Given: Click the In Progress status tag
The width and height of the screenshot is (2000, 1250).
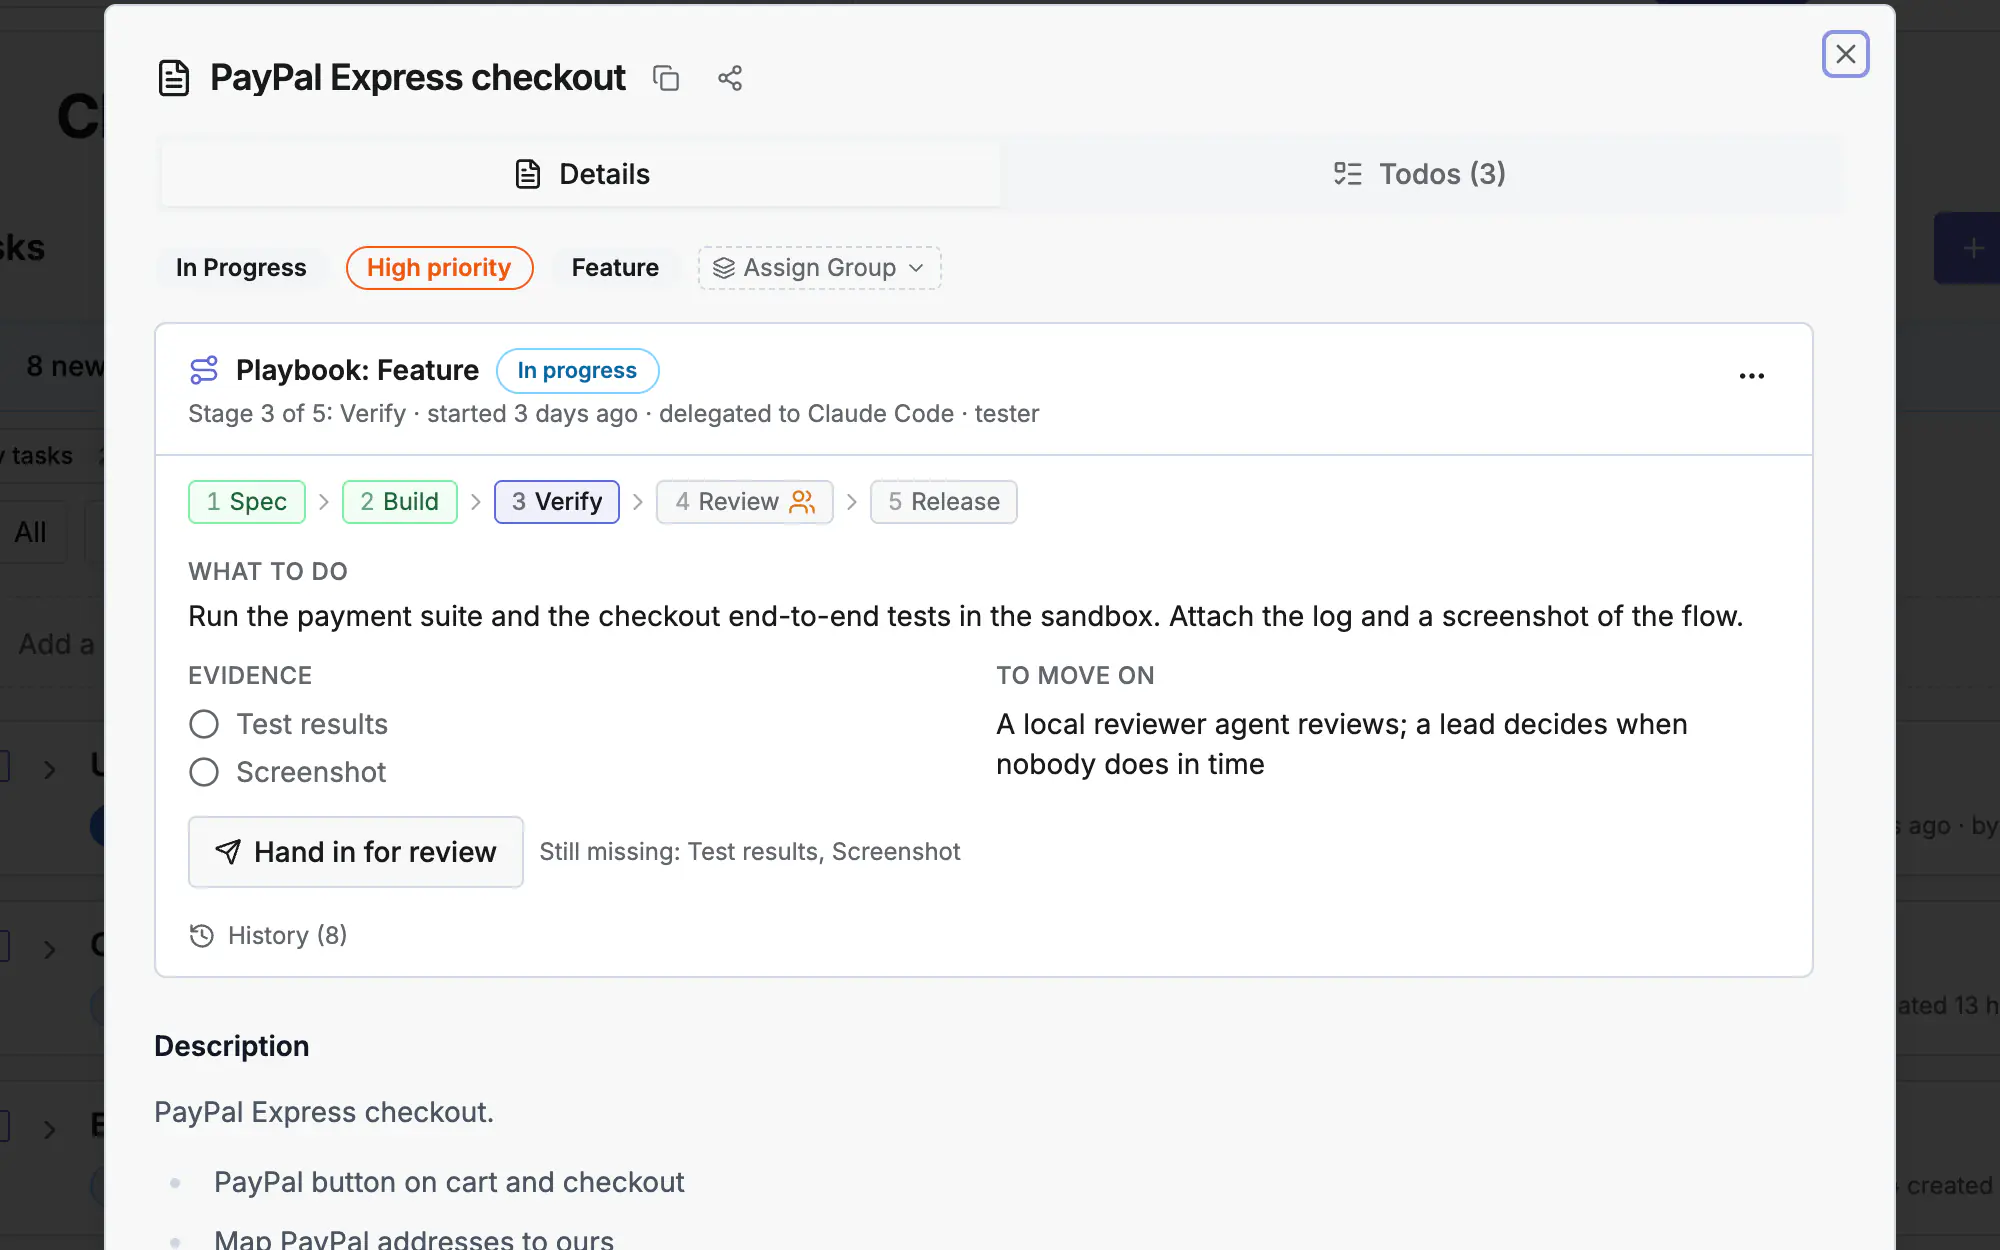Looking at the screenshot, I should pos(241,268).
